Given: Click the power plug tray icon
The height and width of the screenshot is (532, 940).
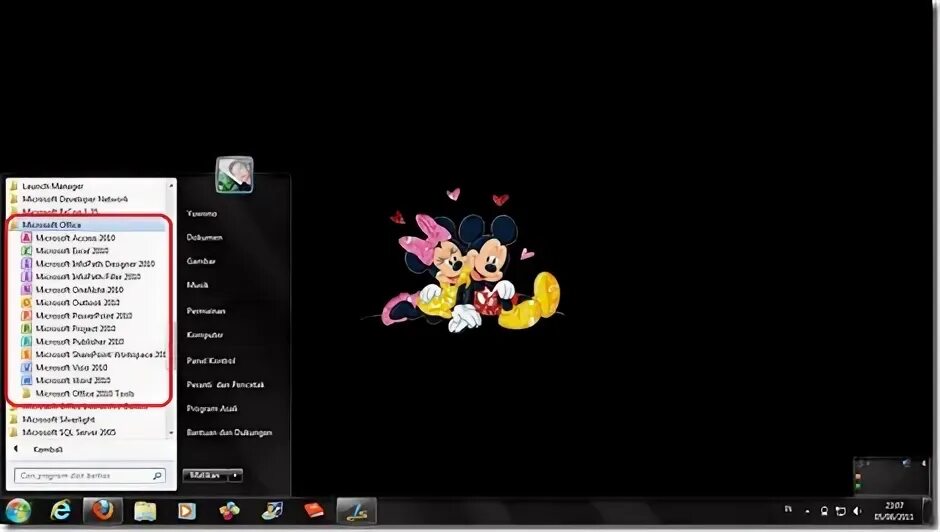Looking at the screenshot, I should point(824,511).
